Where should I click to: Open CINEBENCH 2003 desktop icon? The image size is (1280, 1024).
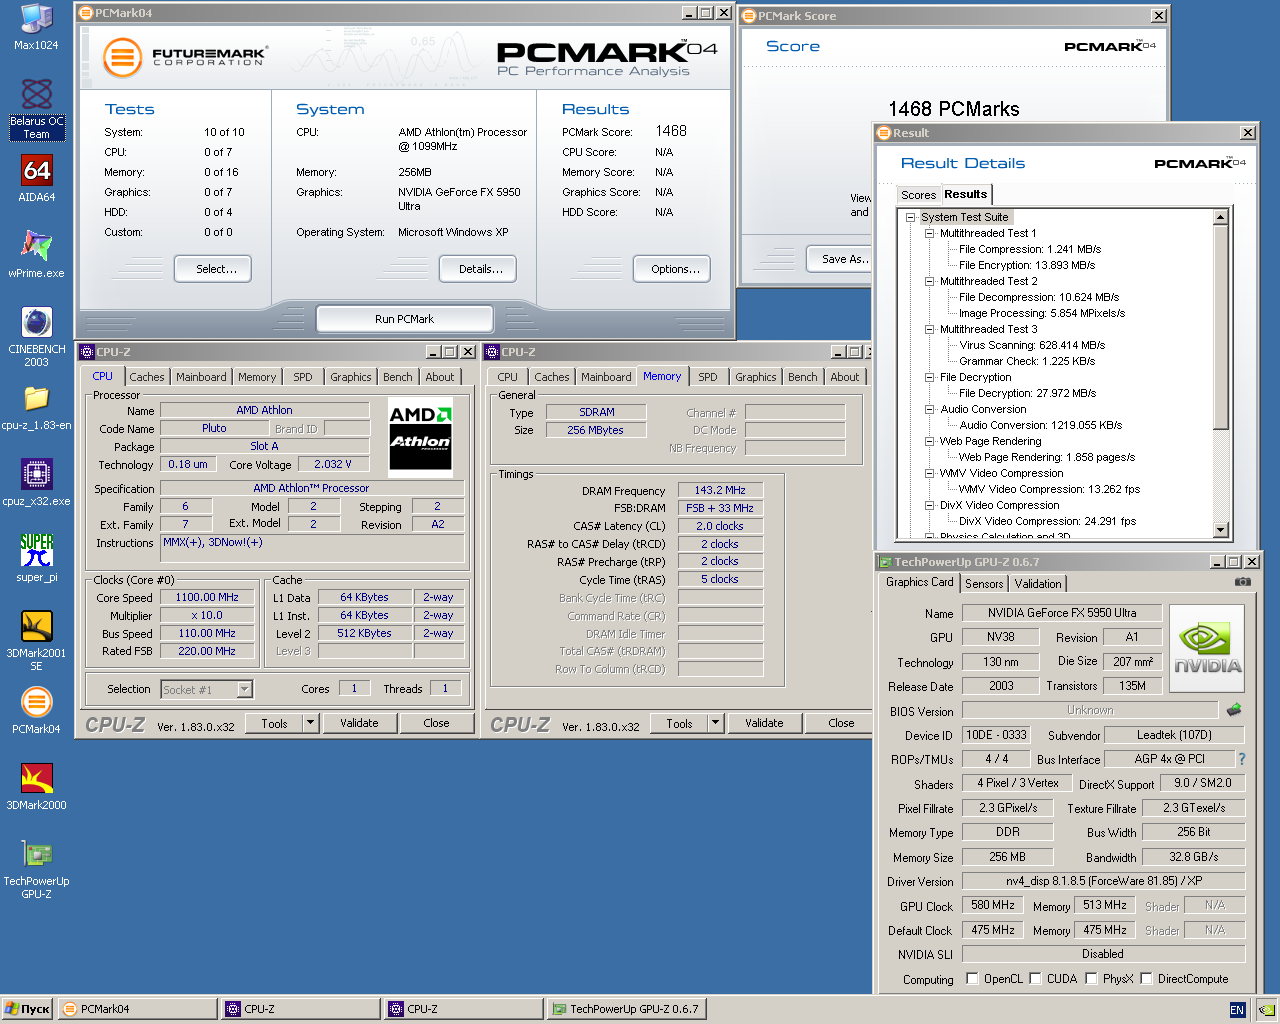pyautogui.click(x=36, y=337)
